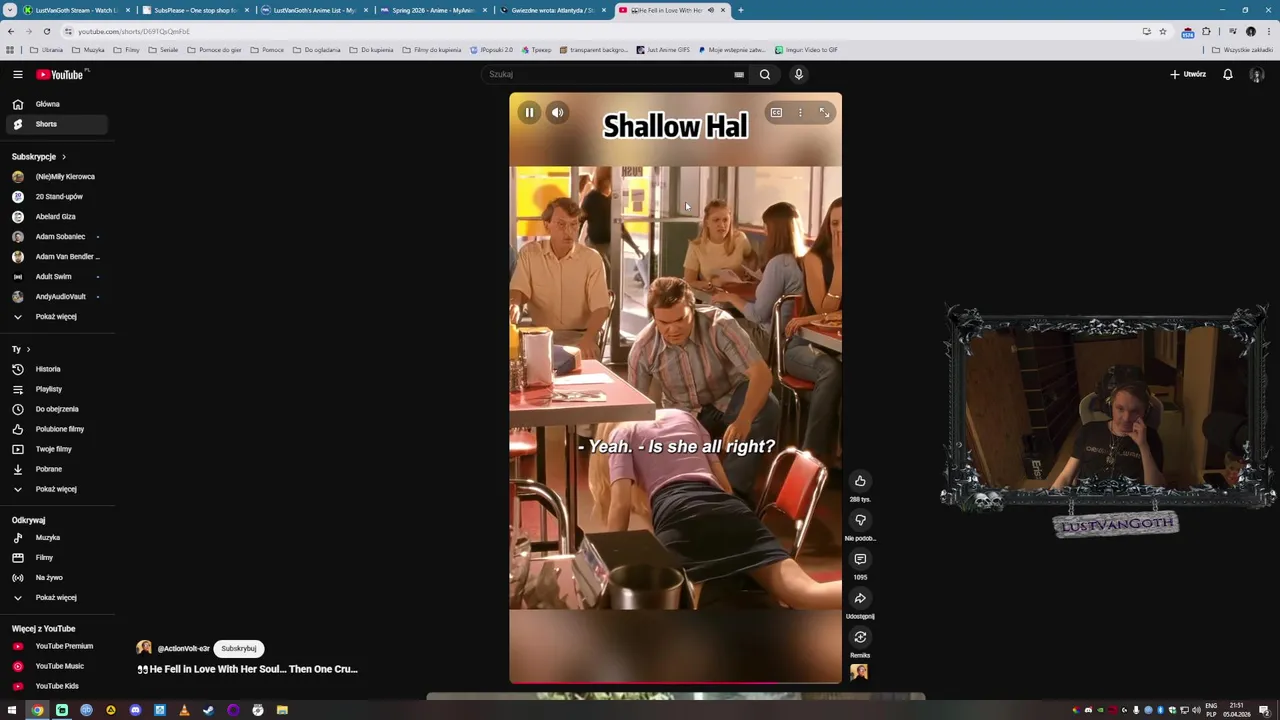Screen dimensions: 1280x720
Task: Go to YouTube home via the logo
Action: pyautogui.click(x=61, y=74)
